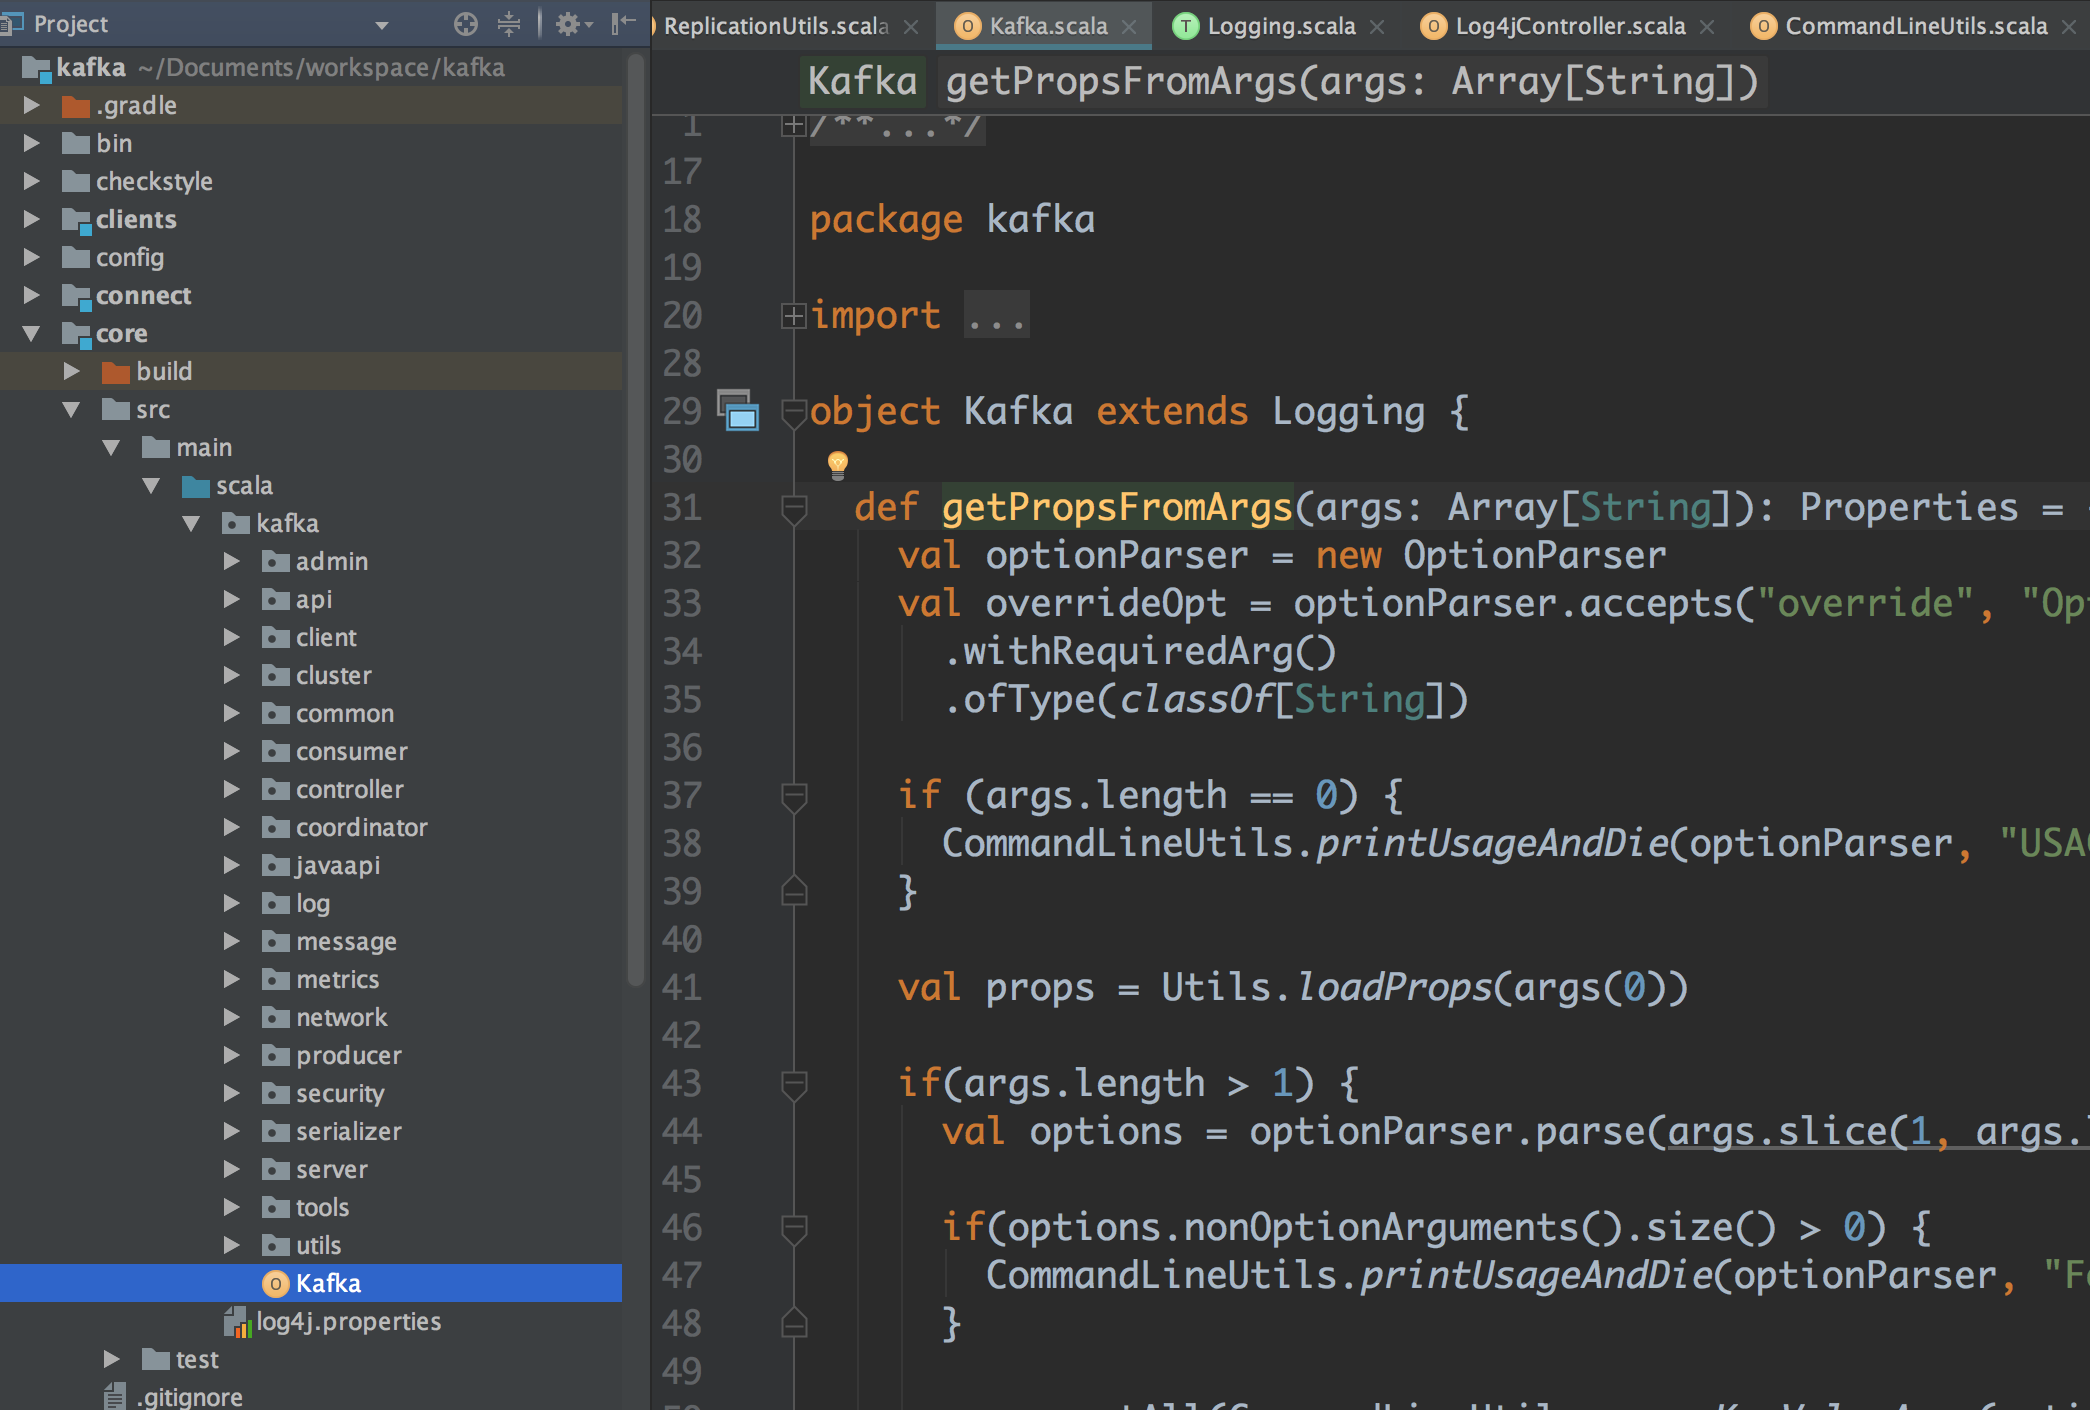Expand the clients module arrow
This screenshot has width=2090, height=1410.
31,219
